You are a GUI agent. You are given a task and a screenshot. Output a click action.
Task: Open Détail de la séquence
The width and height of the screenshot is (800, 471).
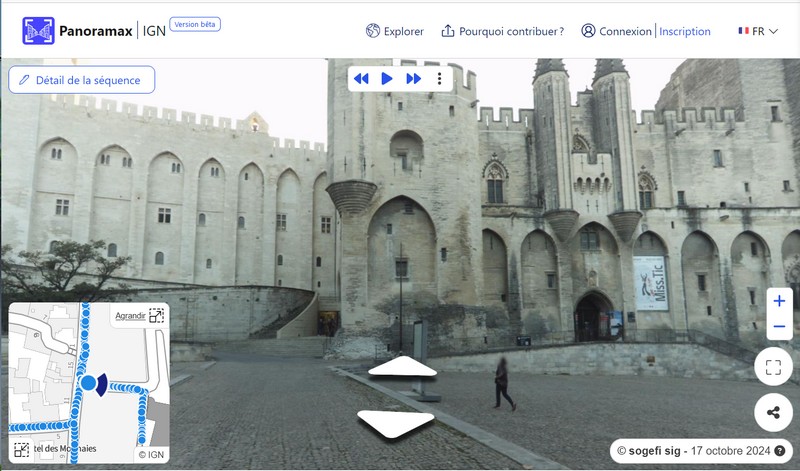pos(82,80)
